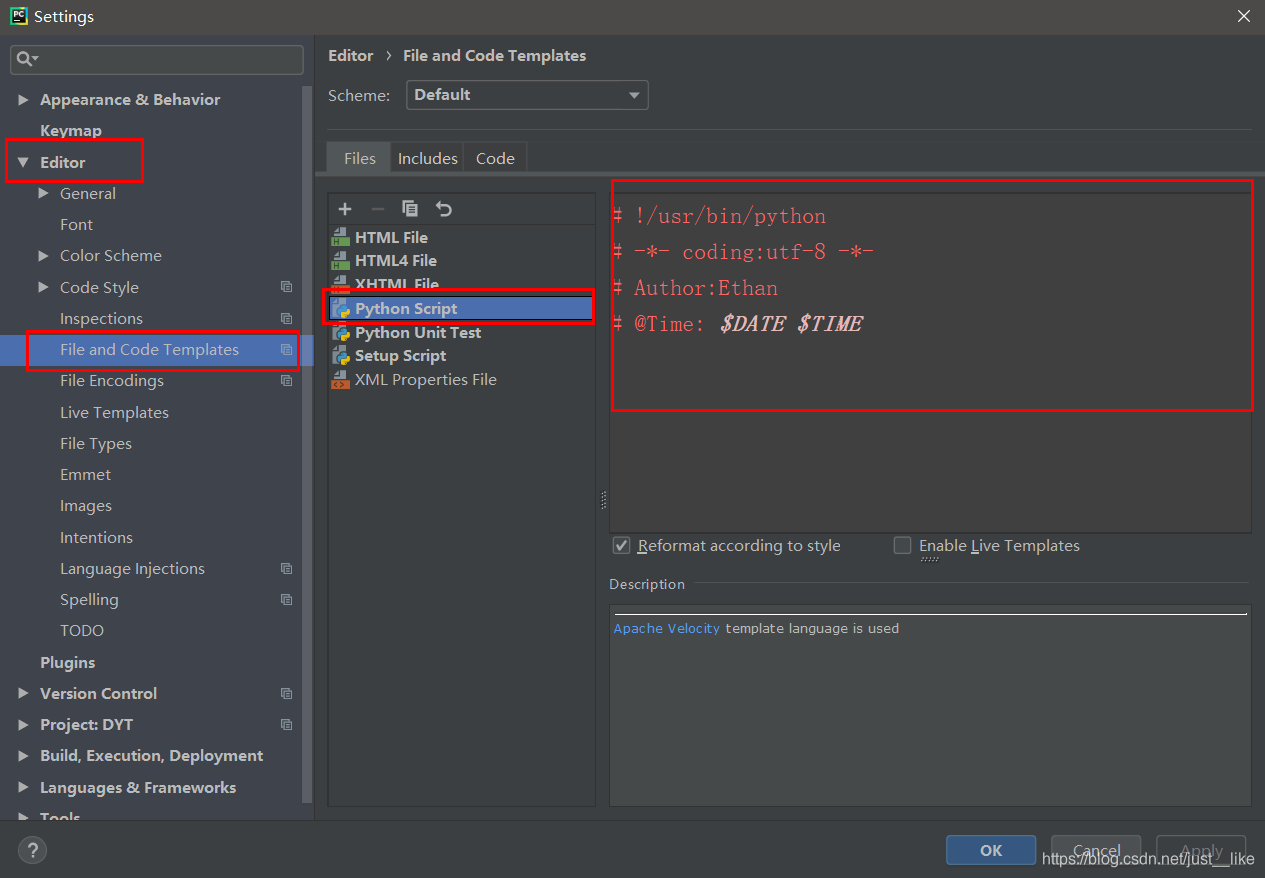Open the Keymap settings page
Image resolution: width=1265 pixels, height=878 pixels.
pos(71,131)
